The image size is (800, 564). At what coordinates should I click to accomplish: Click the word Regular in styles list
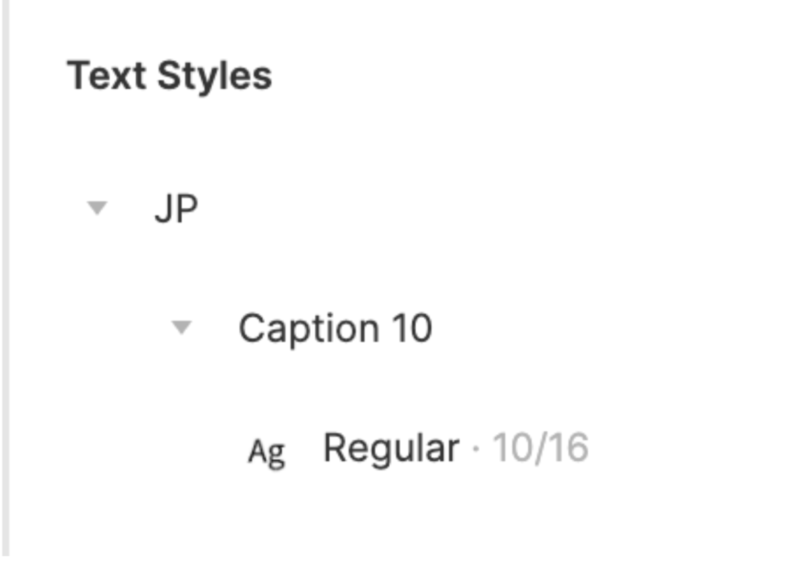coord(391,449)
